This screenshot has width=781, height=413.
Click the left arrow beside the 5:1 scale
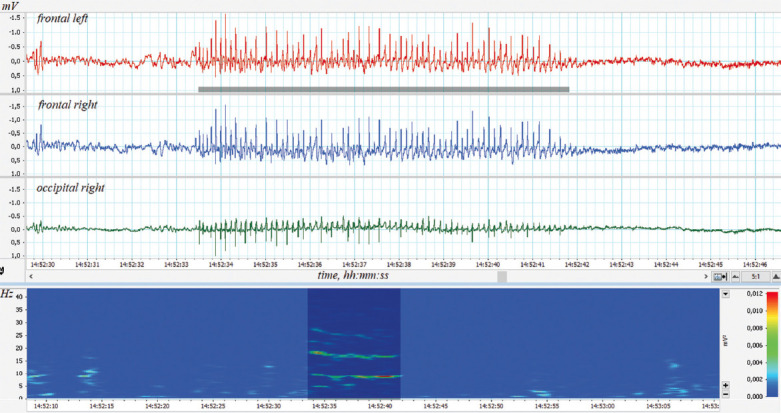[736, 275]
